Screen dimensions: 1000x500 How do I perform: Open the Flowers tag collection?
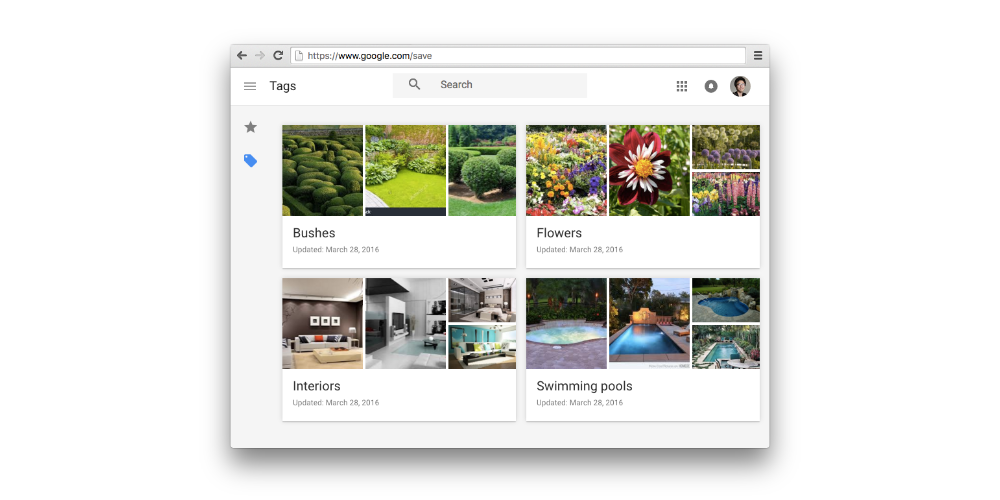tap(559, 233)
